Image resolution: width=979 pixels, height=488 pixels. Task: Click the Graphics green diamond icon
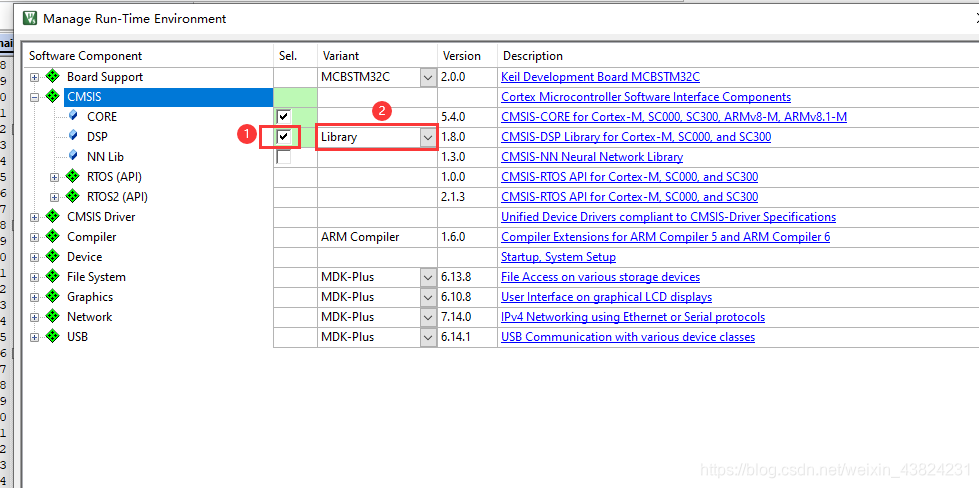coord(52,296)
